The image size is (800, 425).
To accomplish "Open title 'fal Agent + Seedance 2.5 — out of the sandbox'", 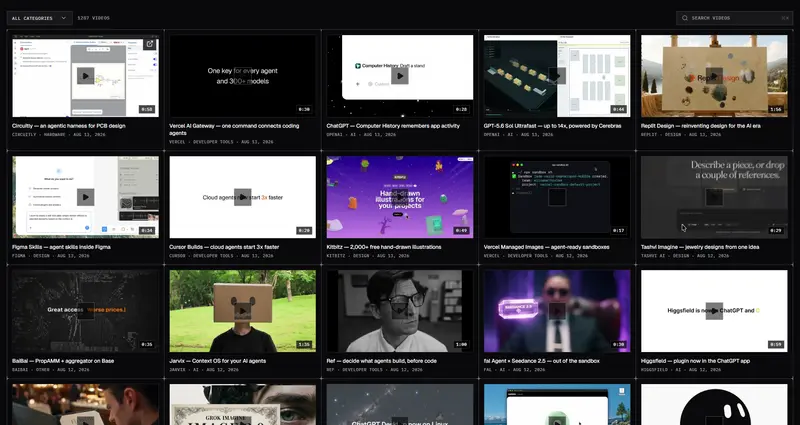I will pos(542,361).
